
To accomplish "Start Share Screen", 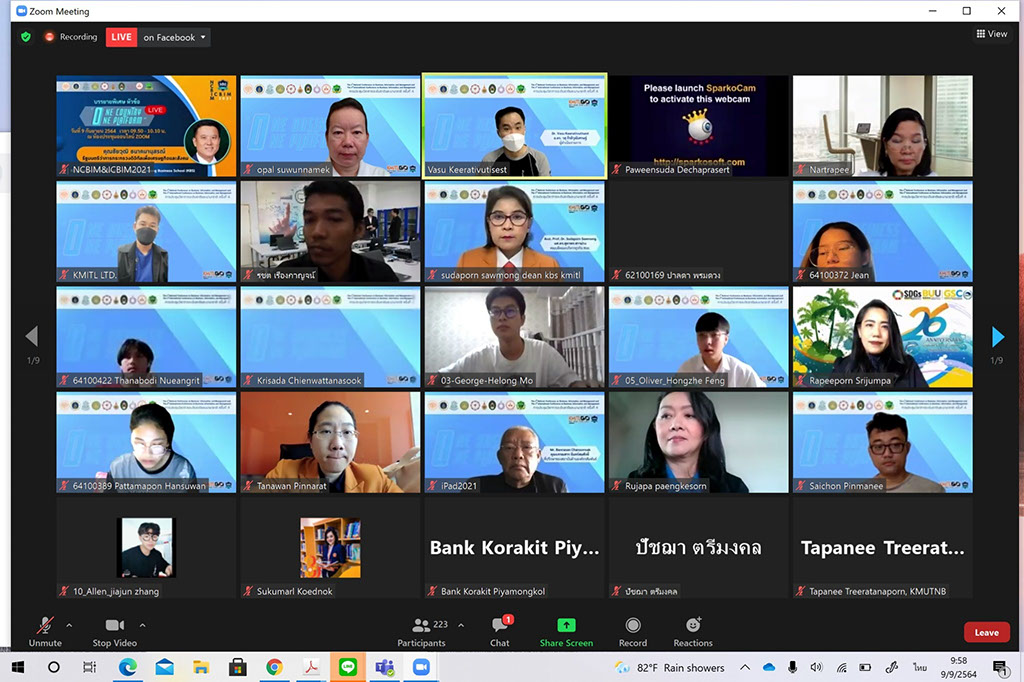I will (566, 631).
